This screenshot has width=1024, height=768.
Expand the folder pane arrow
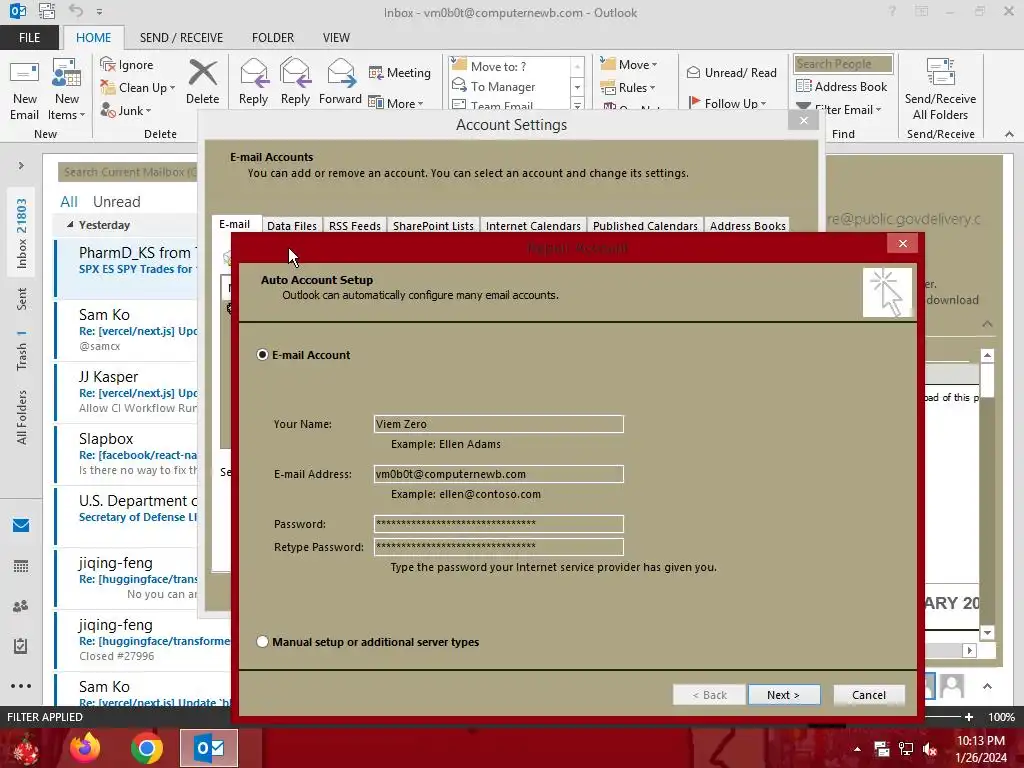[x=21, y=166]
